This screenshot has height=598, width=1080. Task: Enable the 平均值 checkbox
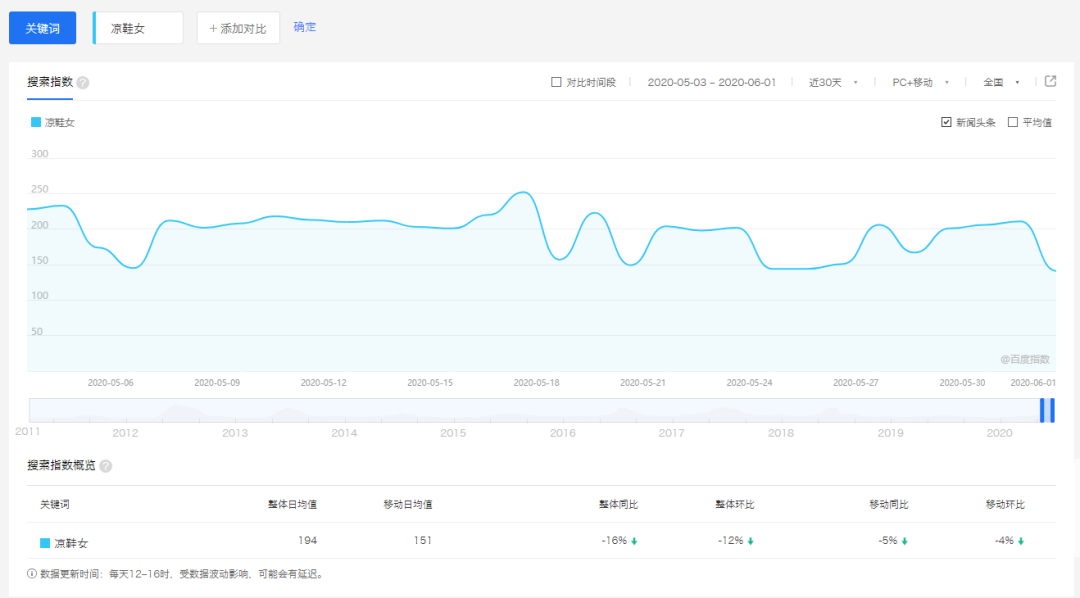point(1012,122)
